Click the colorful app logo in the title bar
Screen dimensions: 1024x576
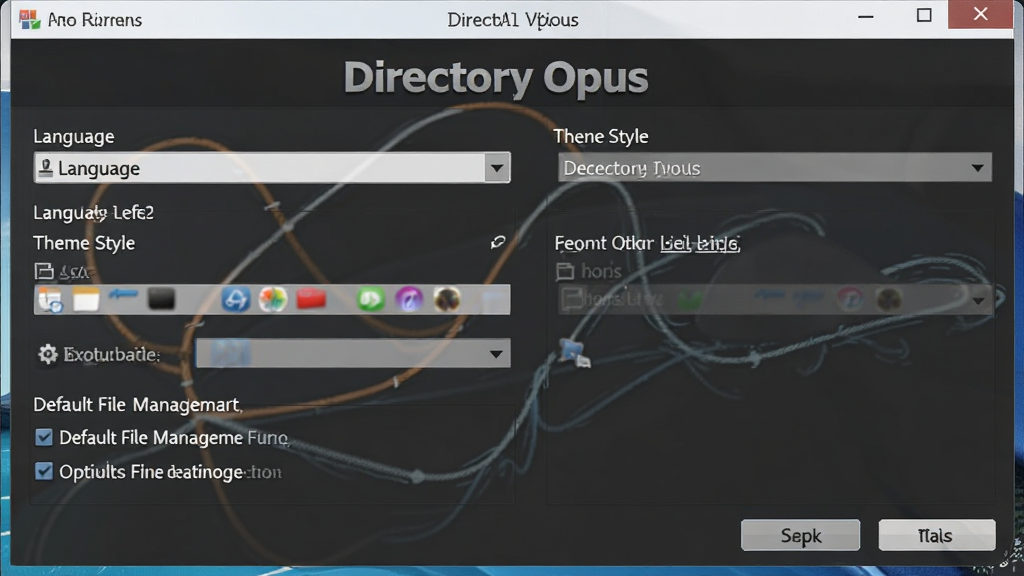pos(29,19)
